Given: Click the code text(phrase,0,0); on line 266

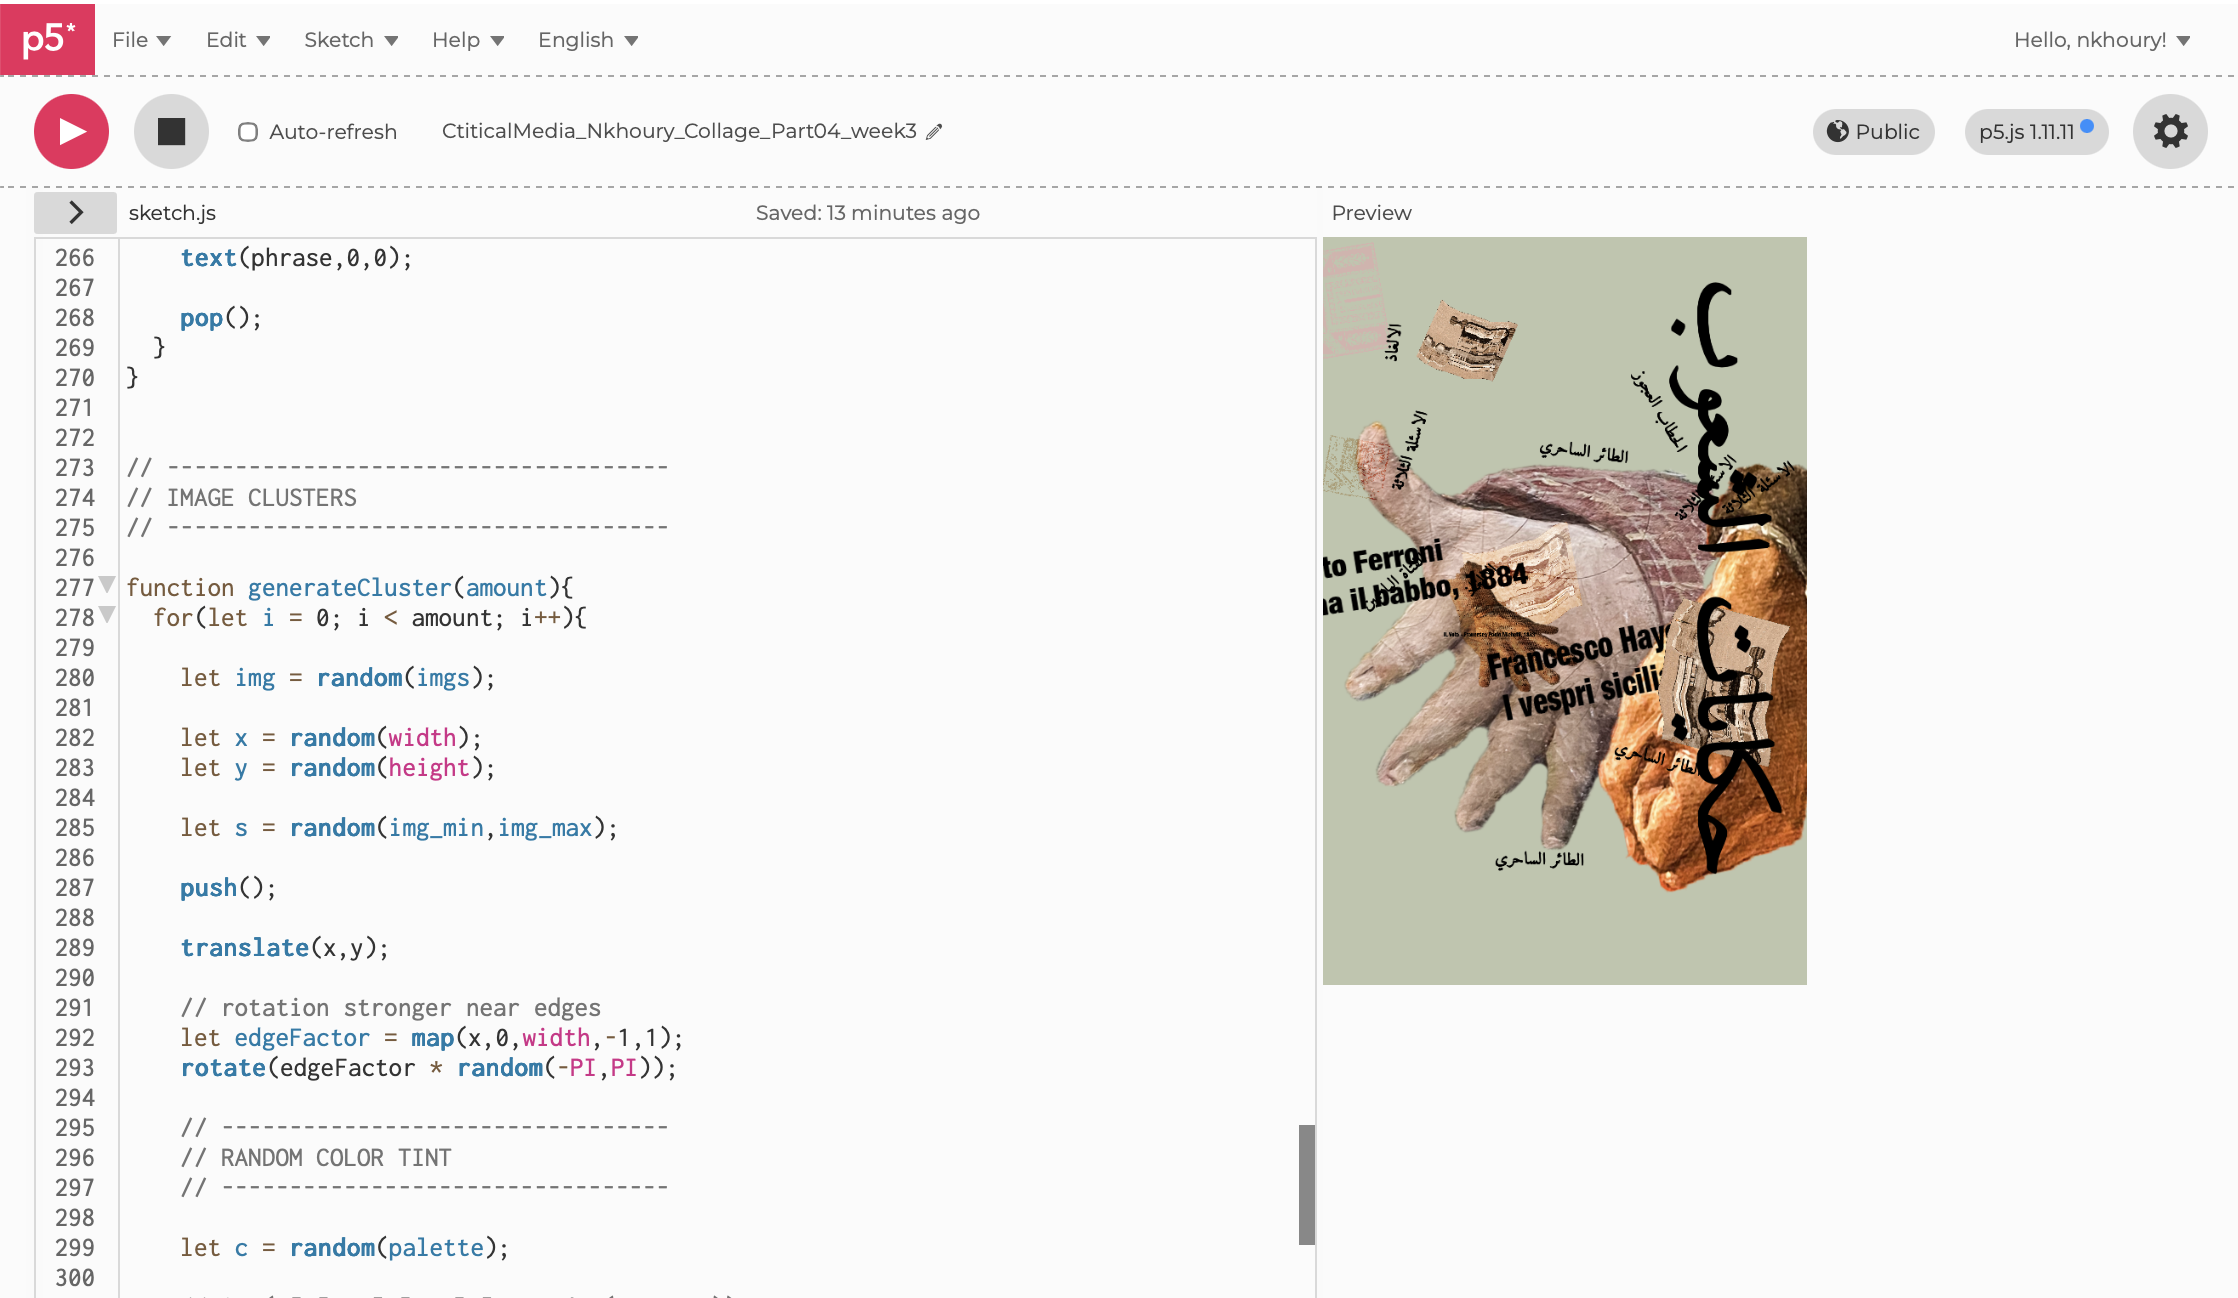Looking at the screenshot, I should point(296,258).
